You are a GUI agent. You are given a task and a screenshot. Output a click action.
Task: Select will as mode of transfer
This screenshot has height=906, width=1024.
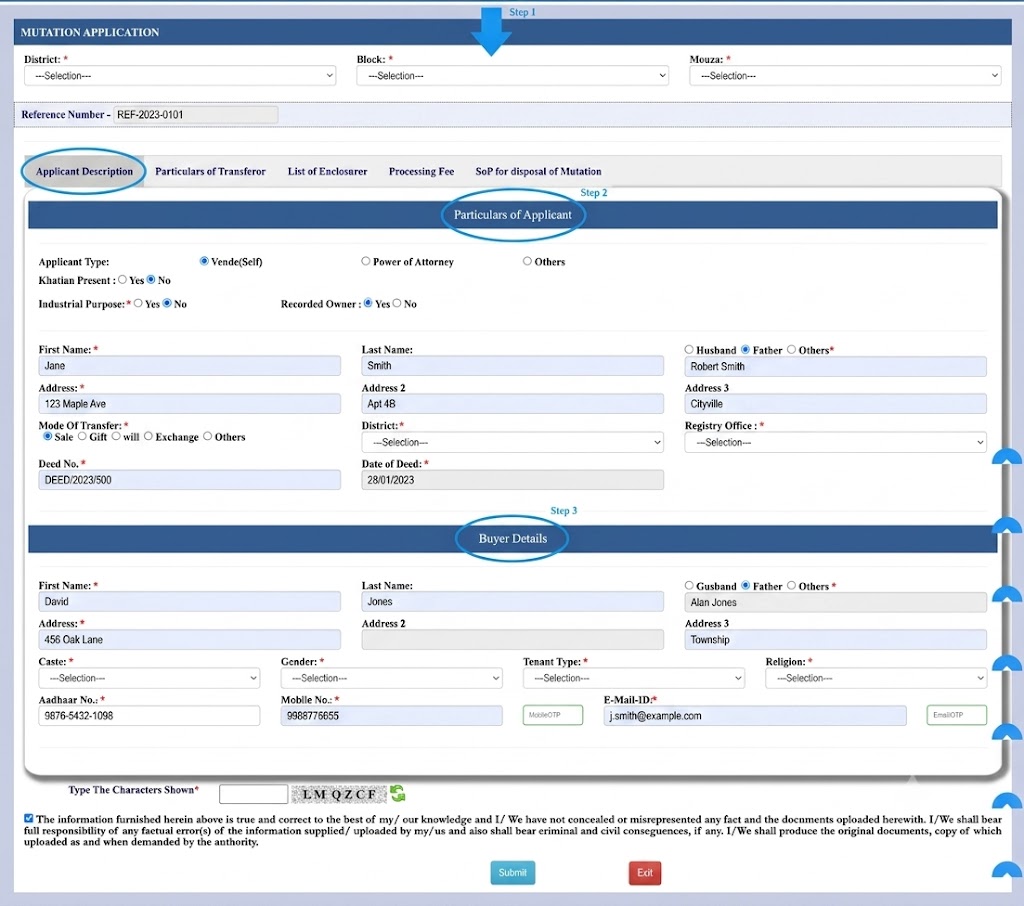116,436
